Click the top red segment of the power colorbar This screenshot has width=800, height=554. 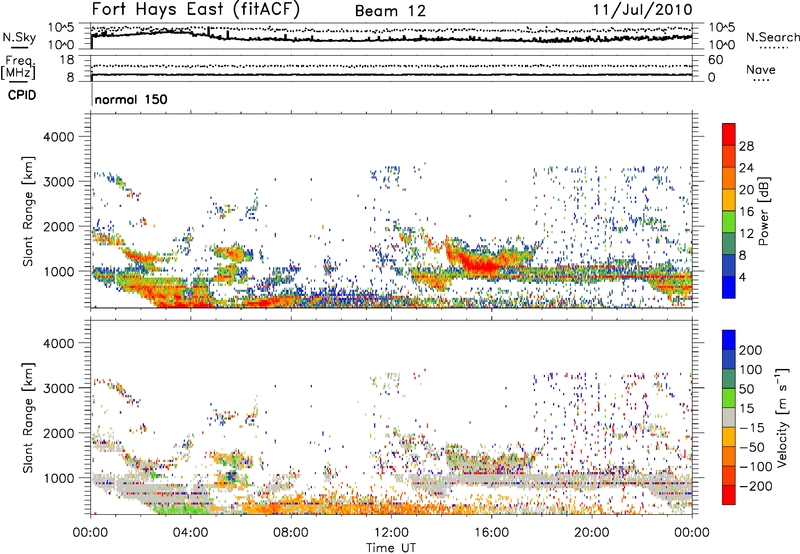[x=729, y=134]
